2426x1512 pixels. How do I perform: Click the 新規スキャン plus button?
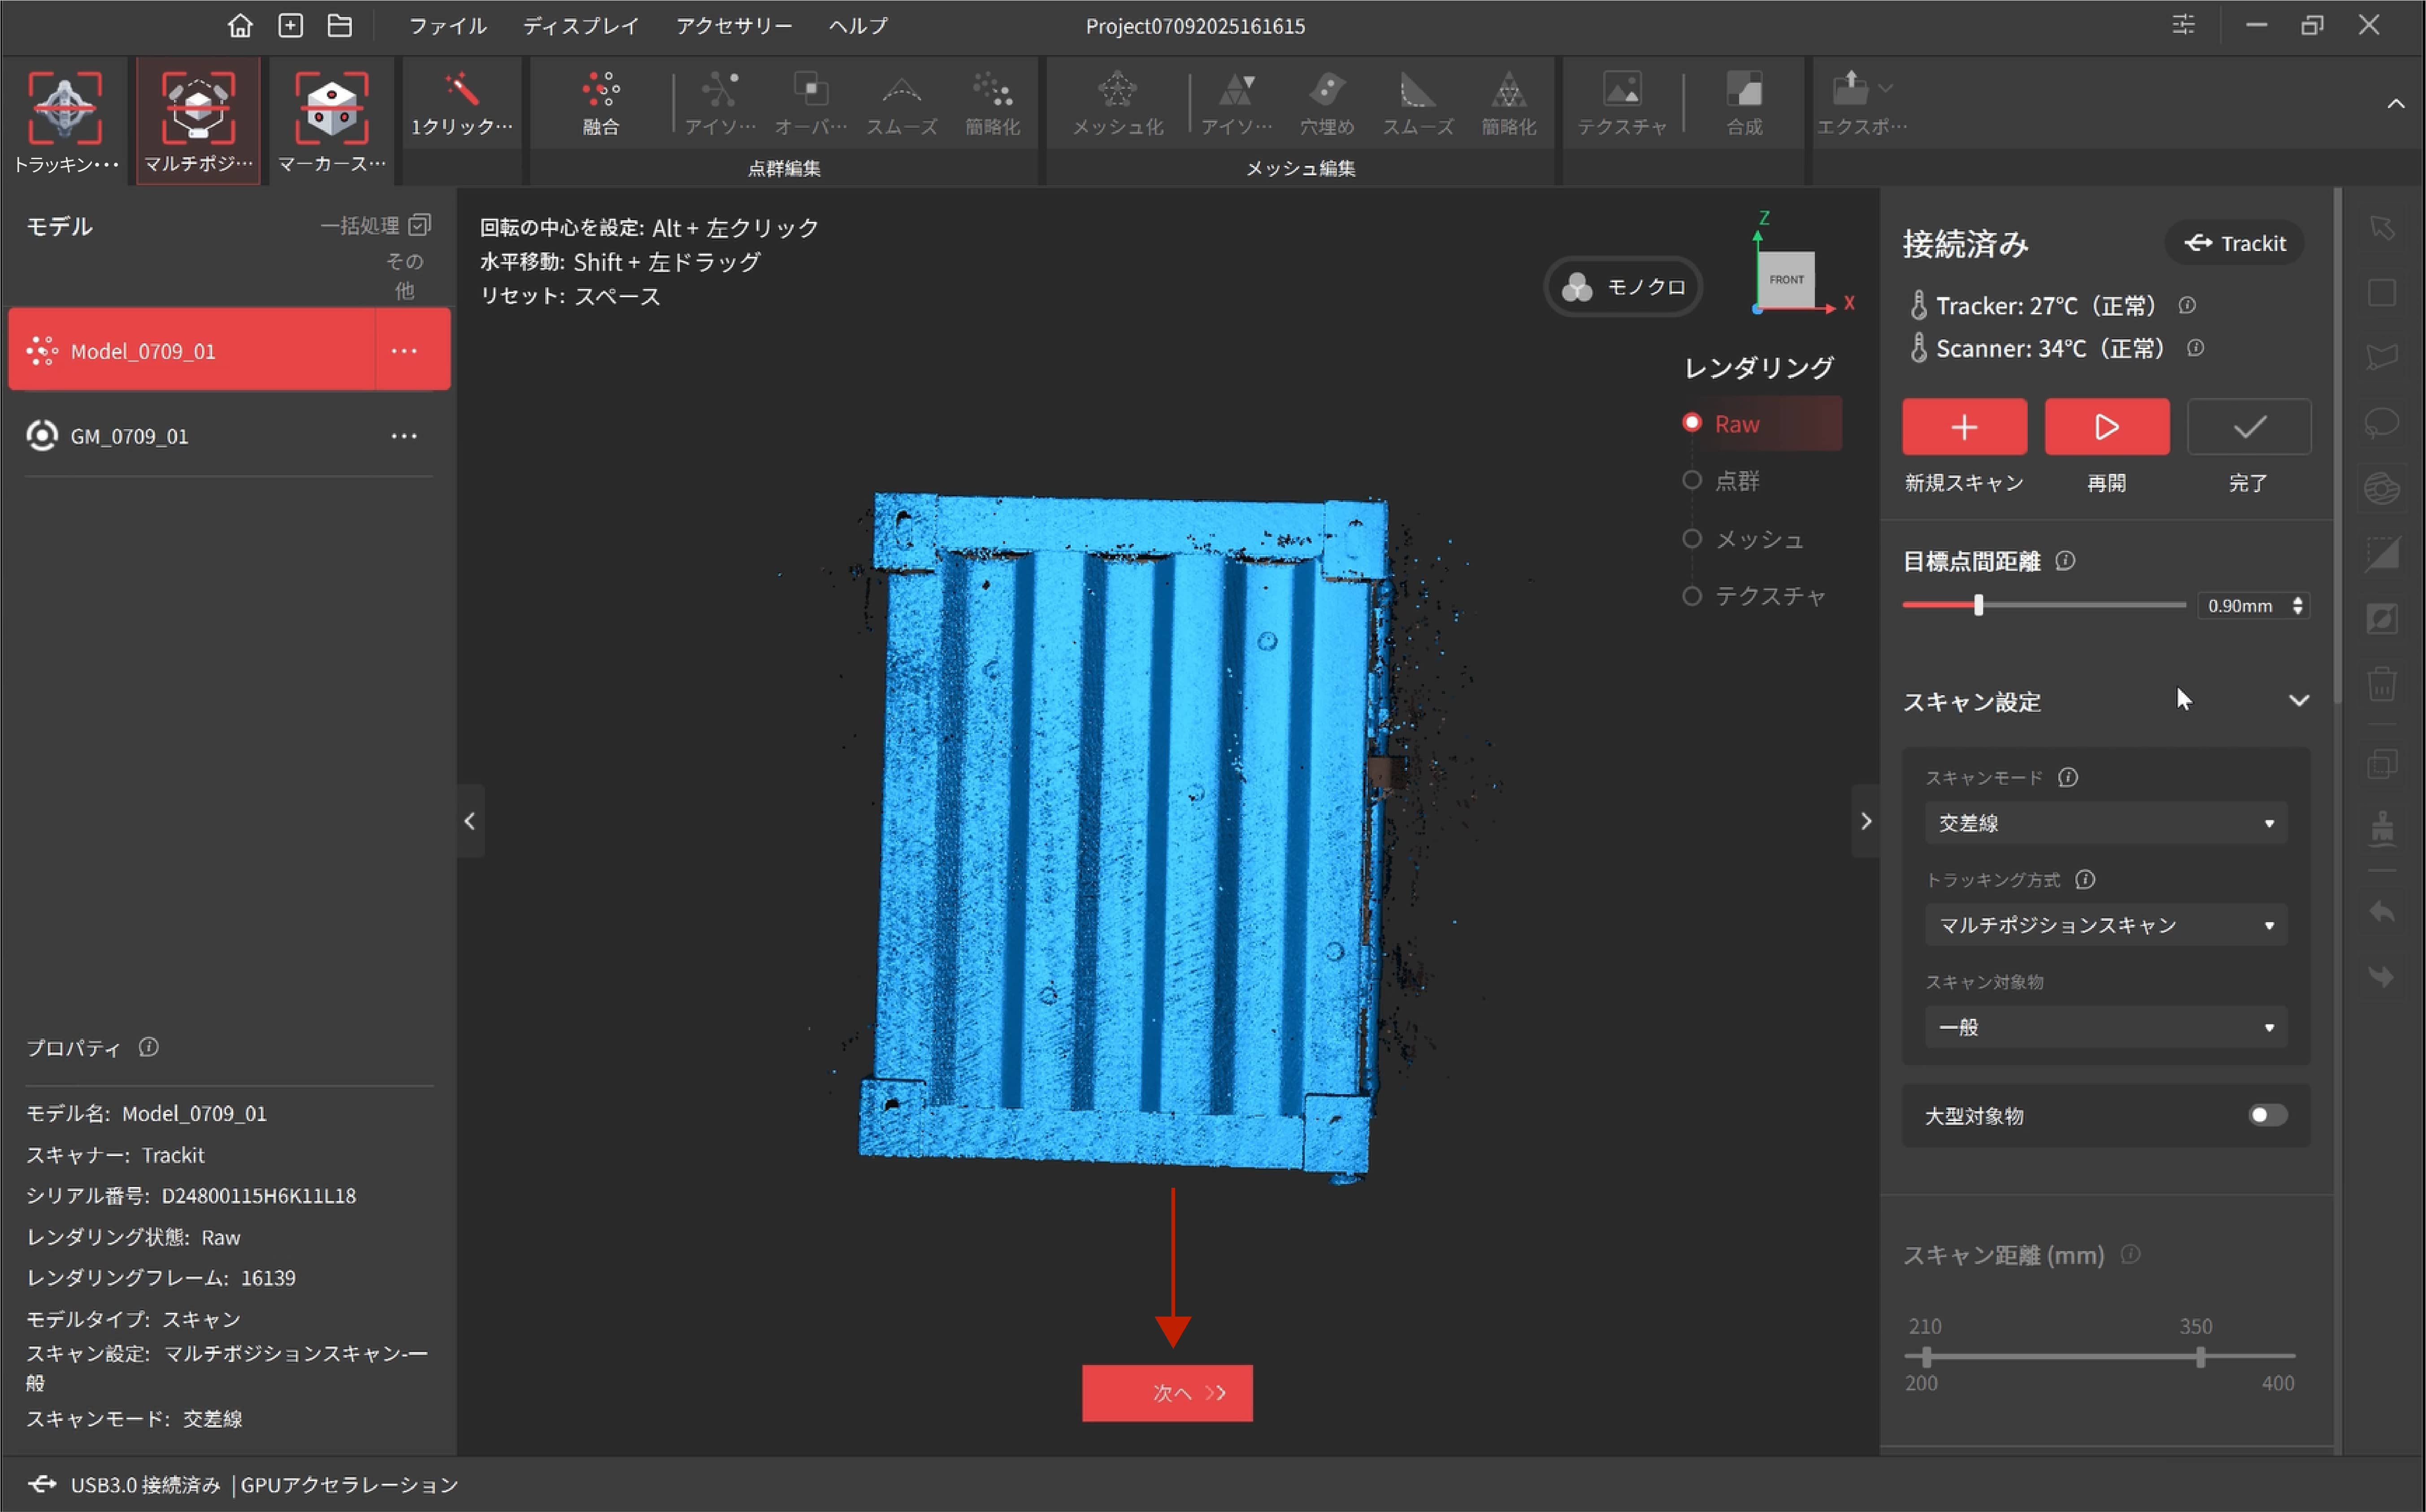point(1964,427)
